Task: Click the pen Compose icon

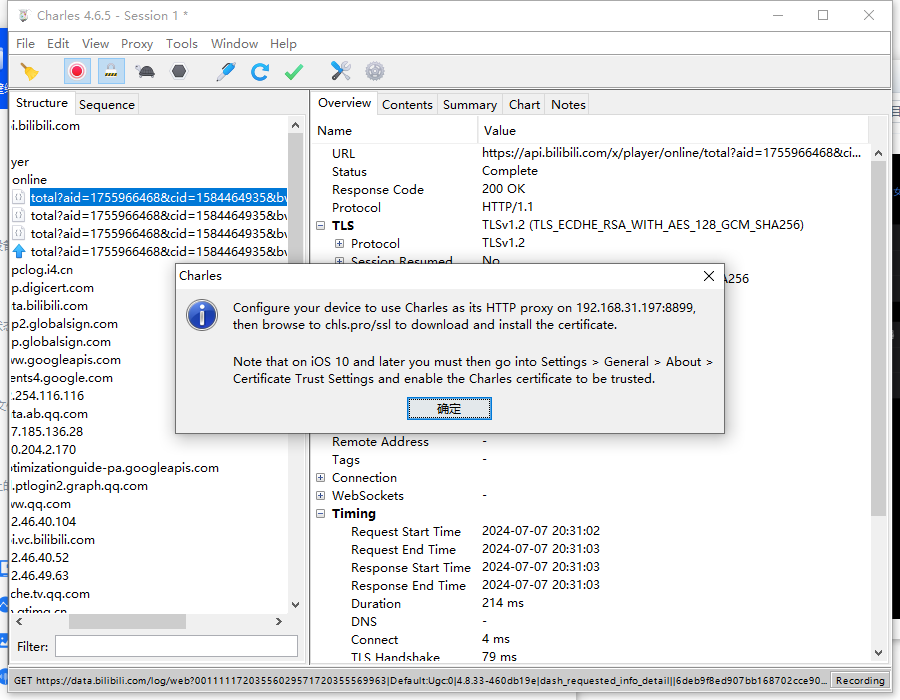Action: 226,72
